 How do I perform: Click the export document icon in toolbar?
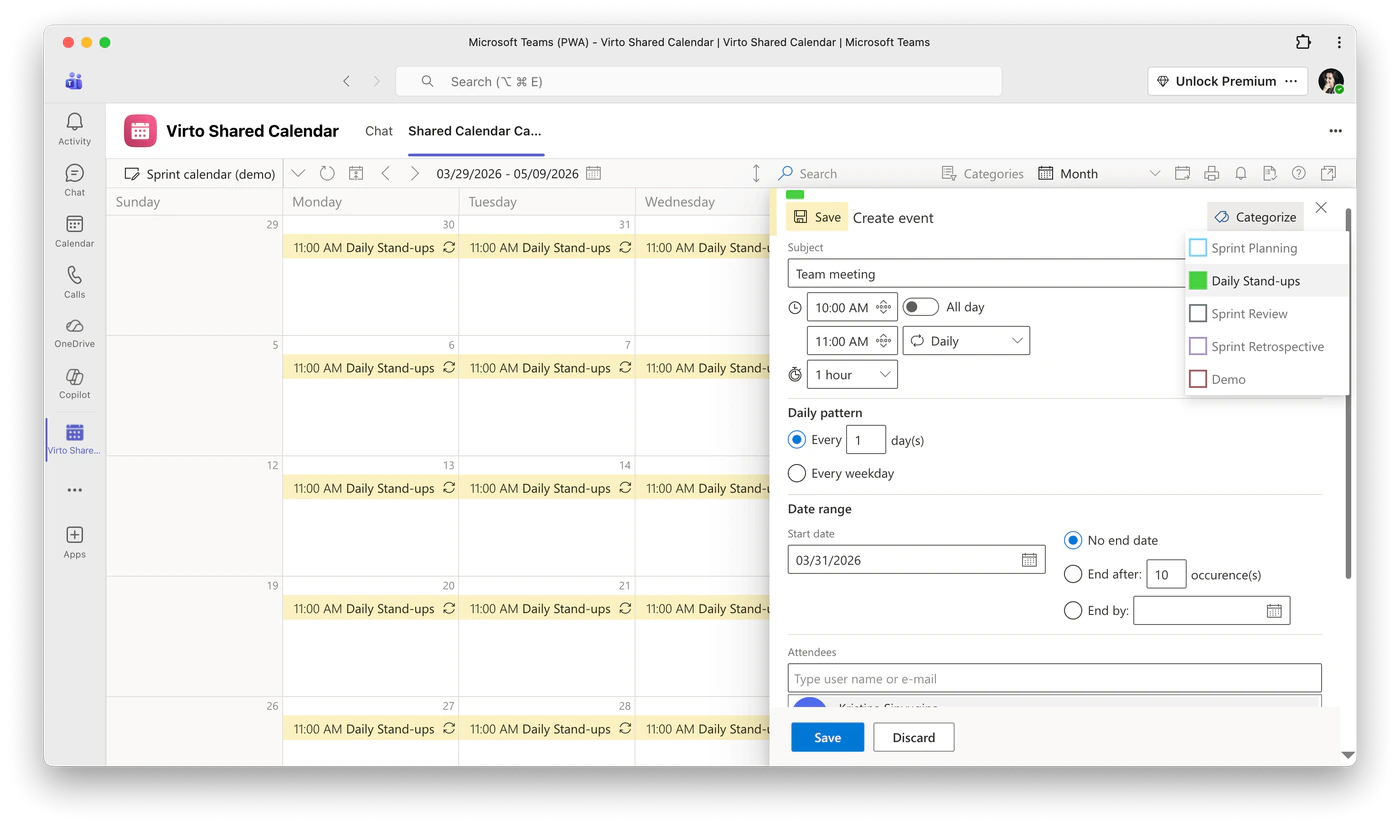coord(1269,173)
